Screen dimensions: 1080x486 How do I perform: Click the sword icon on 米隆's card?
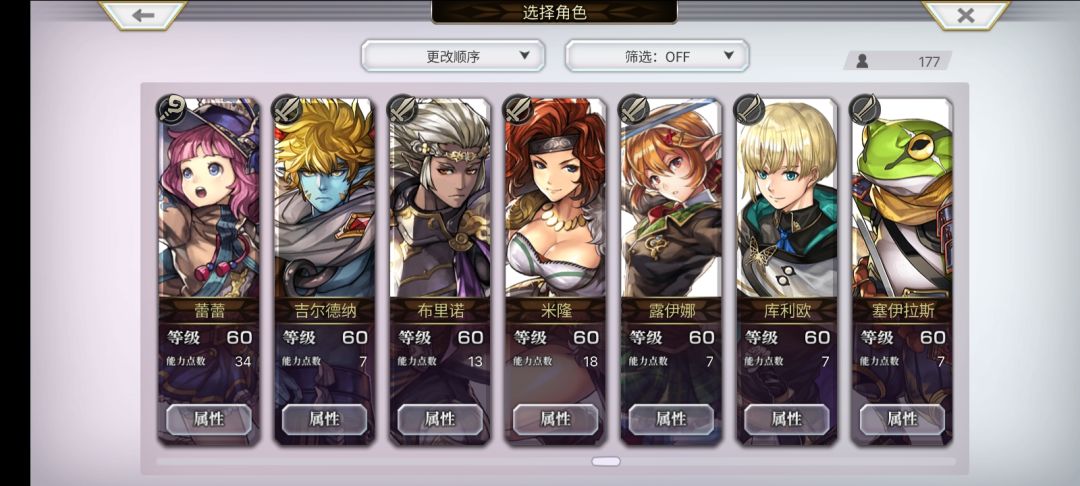pyautogui.click(x=518, y=109)
